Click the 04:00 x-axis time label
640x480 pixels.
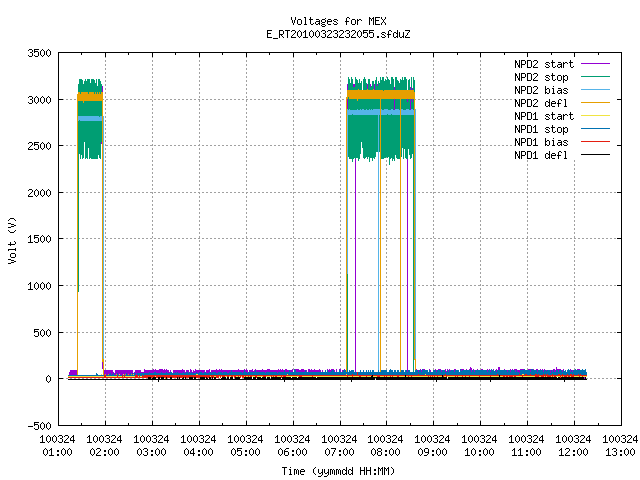[198, 453]
